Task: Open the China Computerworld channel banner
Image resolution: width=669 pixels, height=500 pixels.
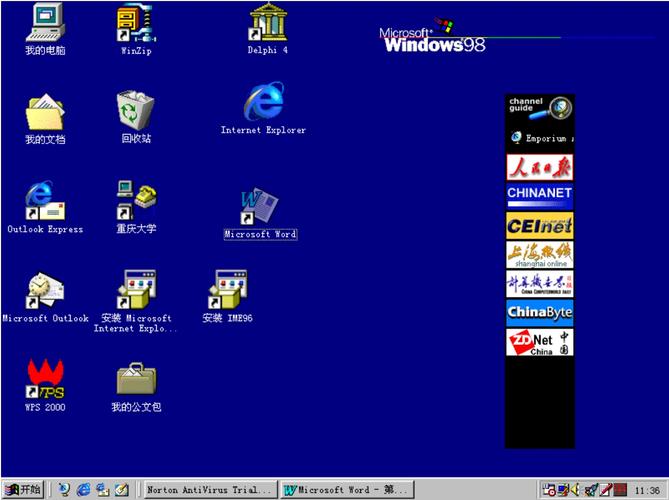Action: pos(540,284)
